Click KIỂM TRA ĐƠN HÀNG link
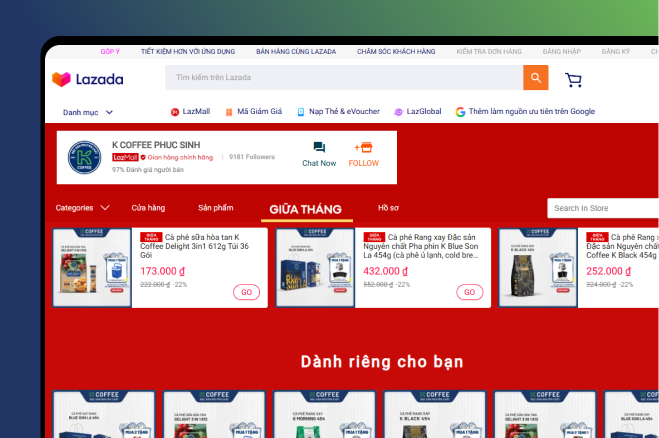This screenshot has width=659, height=438. pyautogui.click(x=489, y=52)
